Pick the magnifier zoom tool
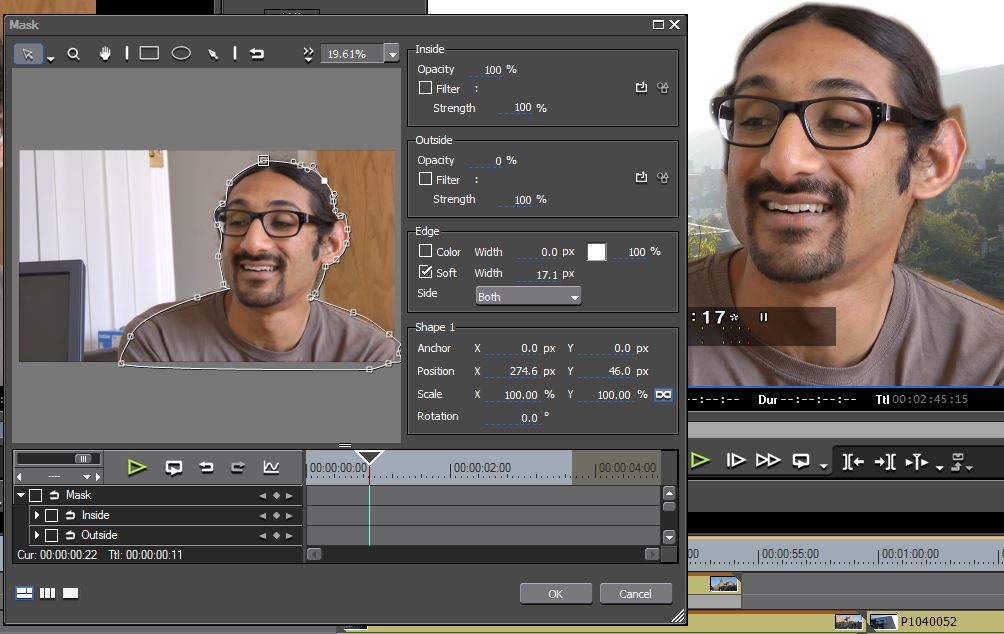The width and height of the screenshot is (1004, 634). [x=73, y=54]
